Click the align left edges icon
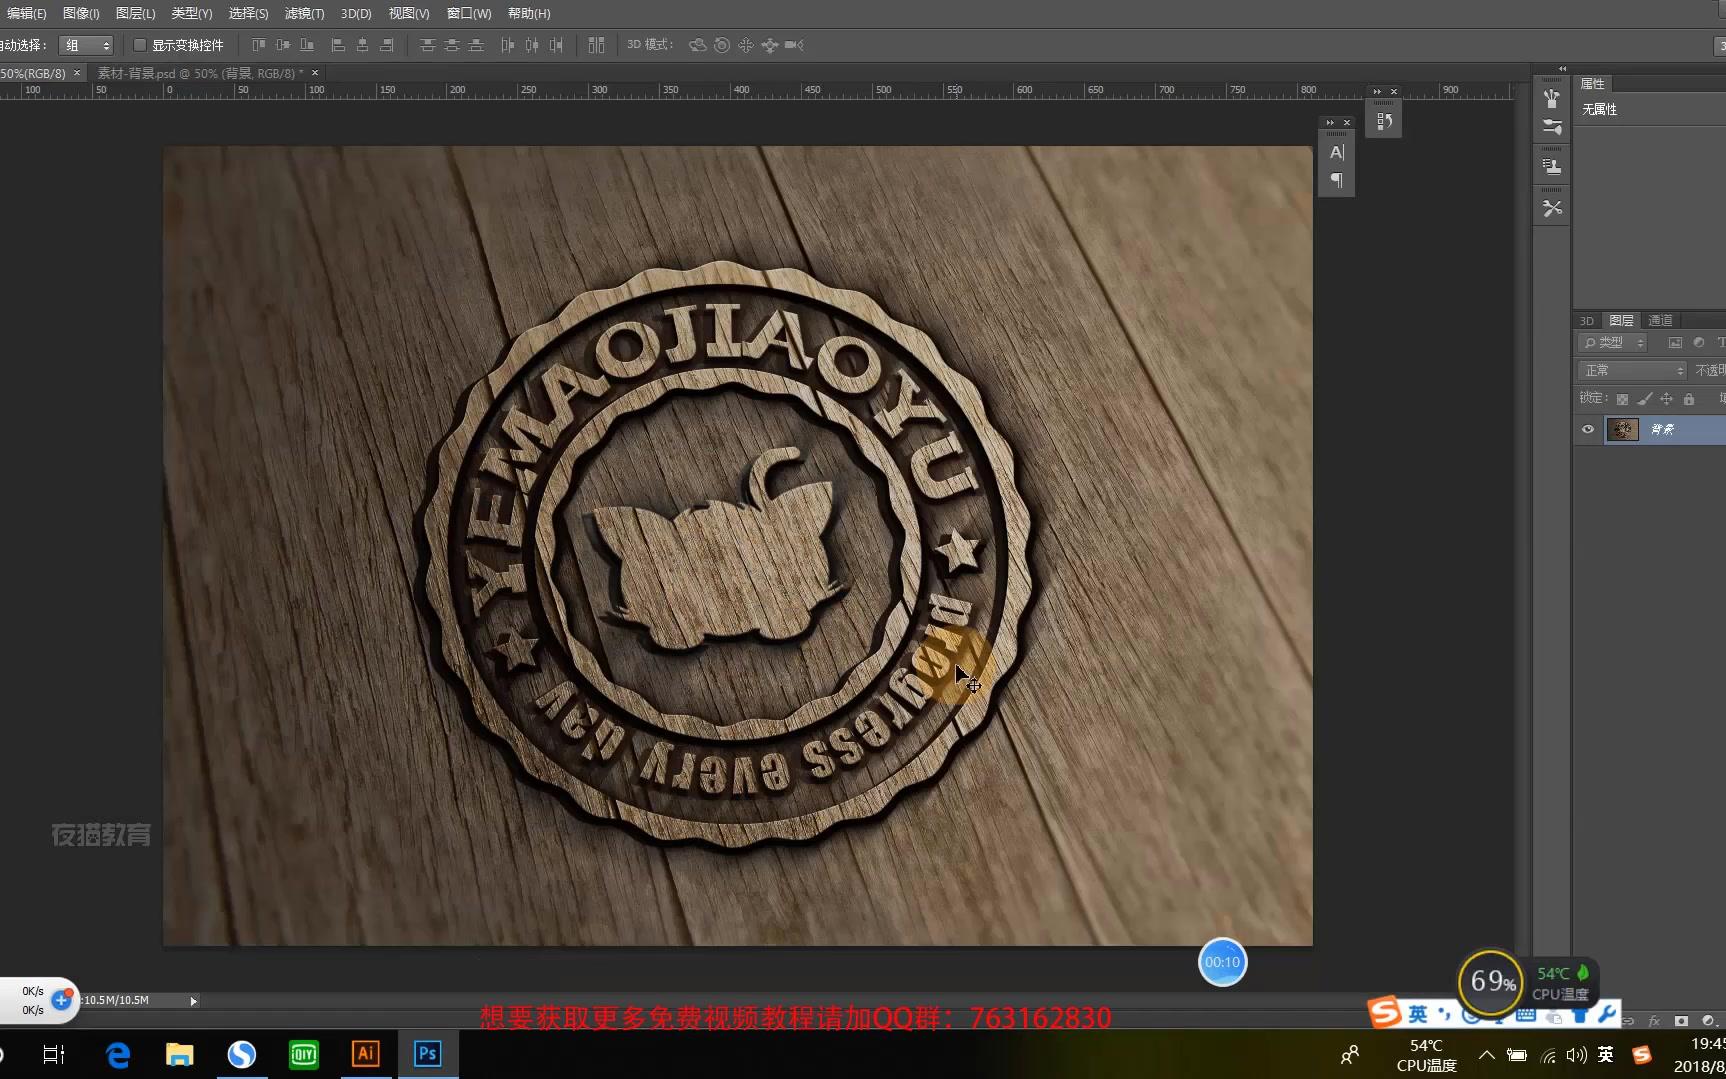This screenshot has height=1079, width=1726. (338, 45)
